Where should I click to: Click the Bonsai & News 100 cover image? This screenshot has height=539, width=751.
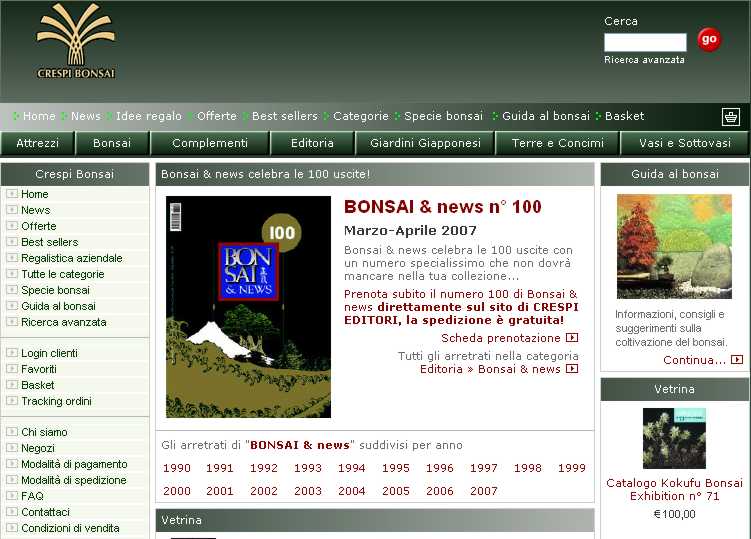pyautogui.click(x=248, y=307)
